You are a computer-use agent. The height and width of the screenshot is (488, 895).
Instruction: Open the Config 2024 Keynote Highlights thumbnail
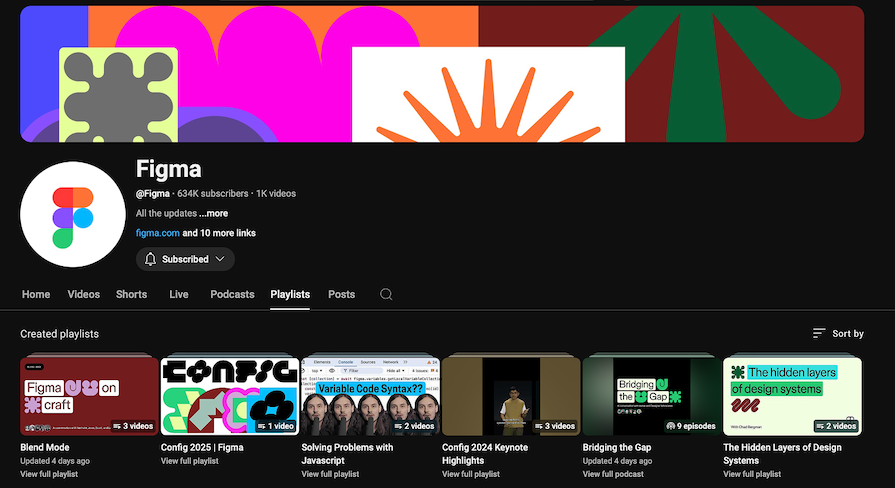pyautogui.click(x=510, y=395)
